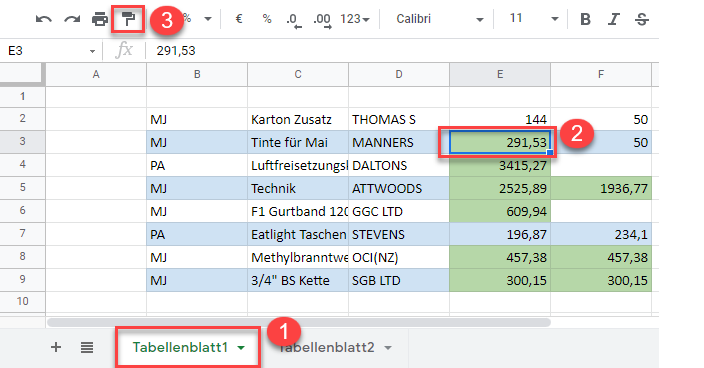The height and width of the screenshot is (368, 704).
Task: Activate the Paint format roller icon
Action: pyautogui.click(x=128, y=19)
